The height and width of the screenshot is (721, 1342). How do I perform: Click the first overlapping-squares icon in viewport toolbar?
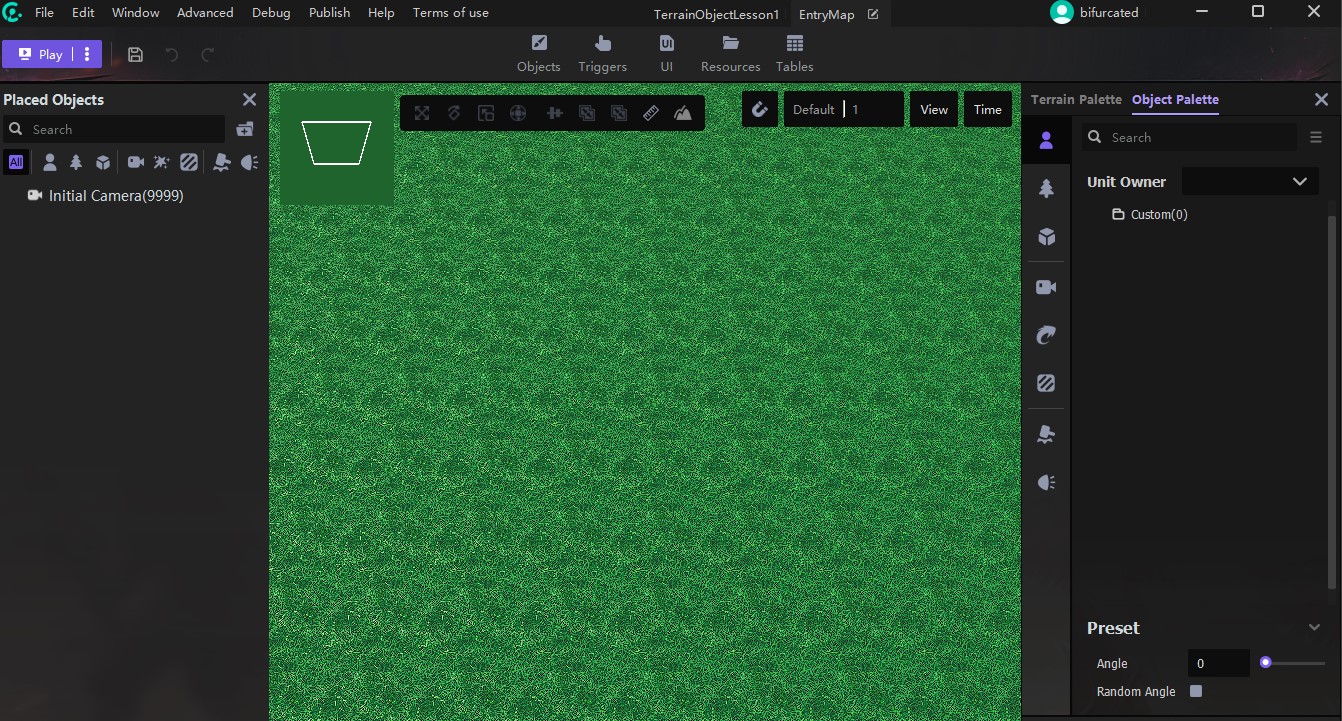point(587,113)
